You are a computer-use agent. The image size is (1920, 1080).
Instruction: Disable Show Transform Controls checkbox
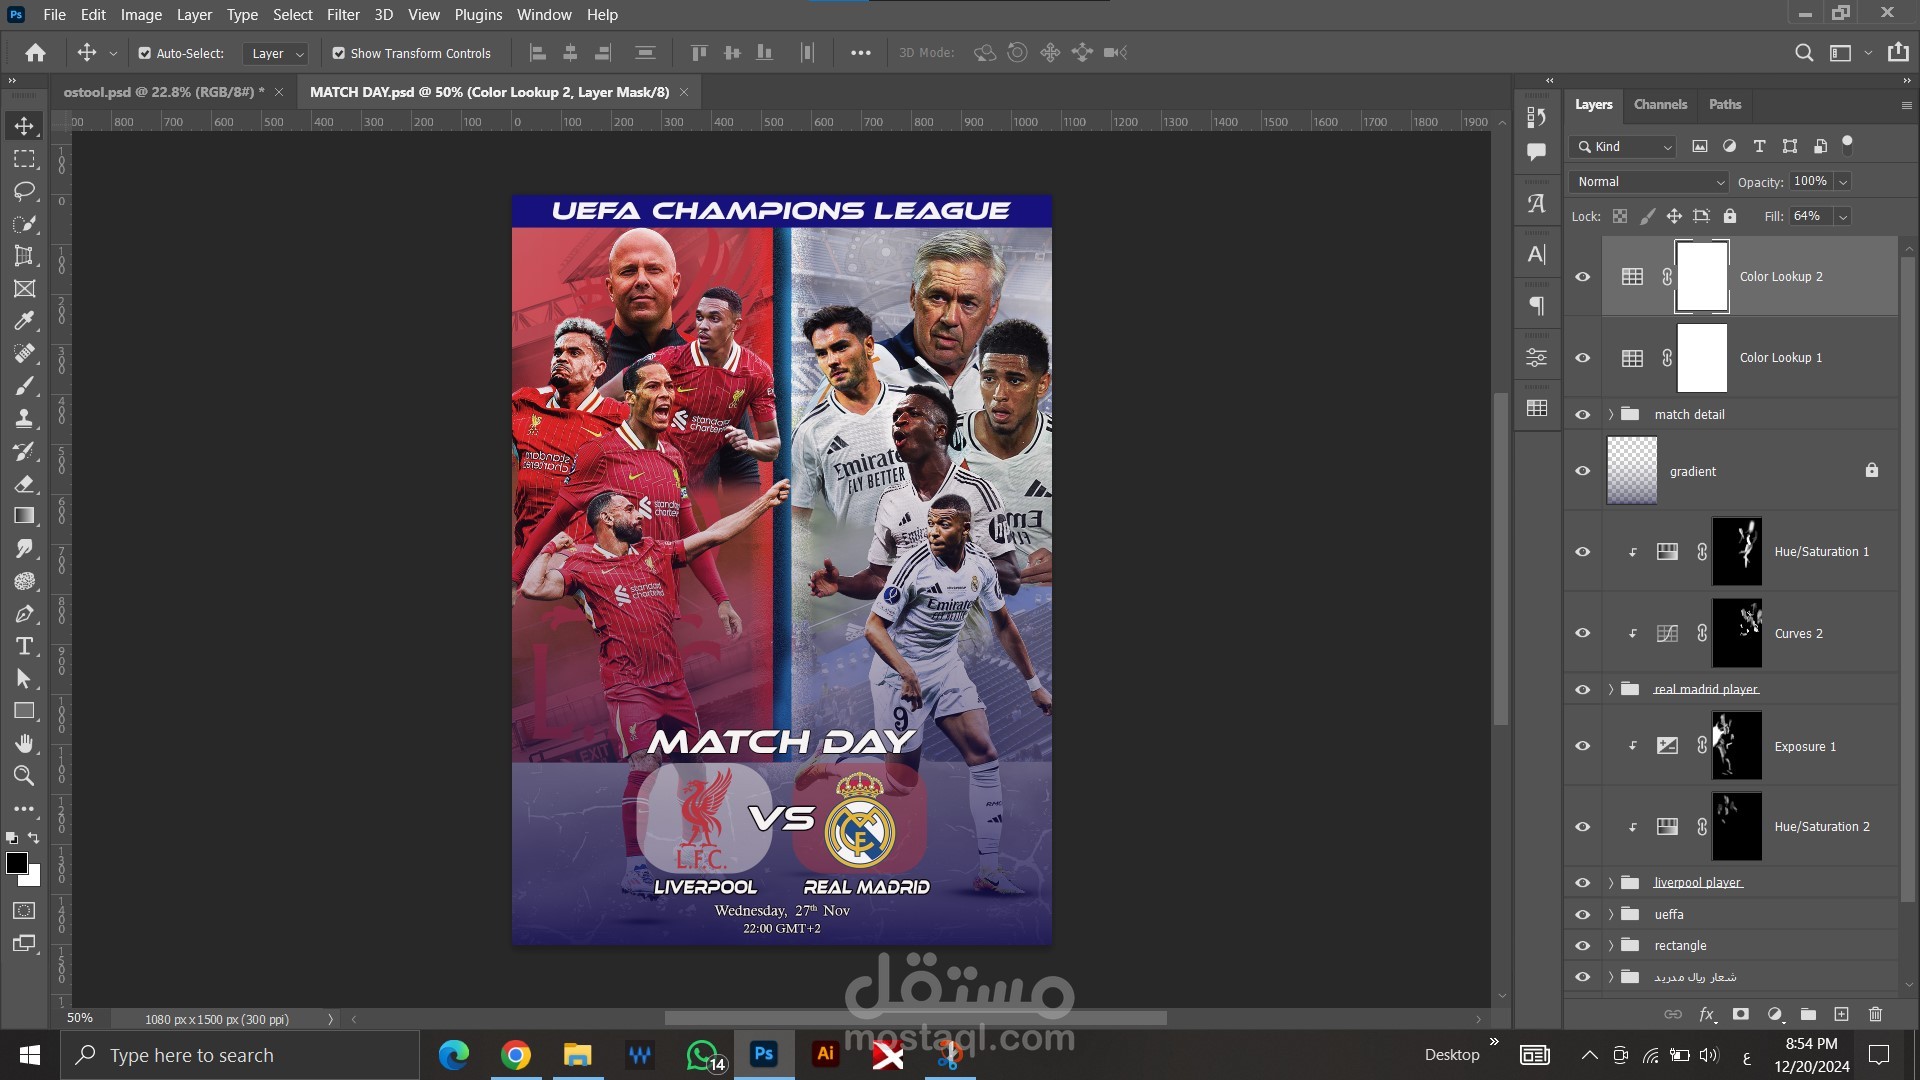coord(339,53)
